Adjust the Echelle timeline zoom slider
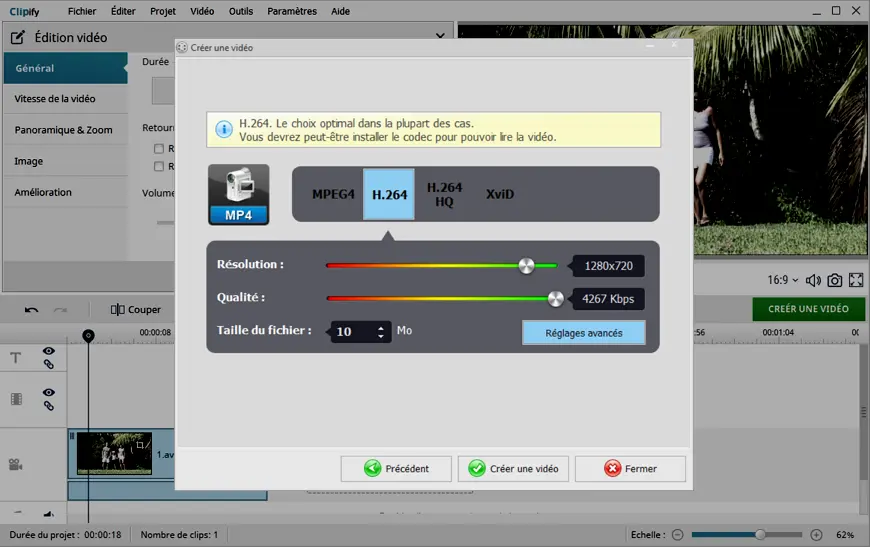 [761, 535]
